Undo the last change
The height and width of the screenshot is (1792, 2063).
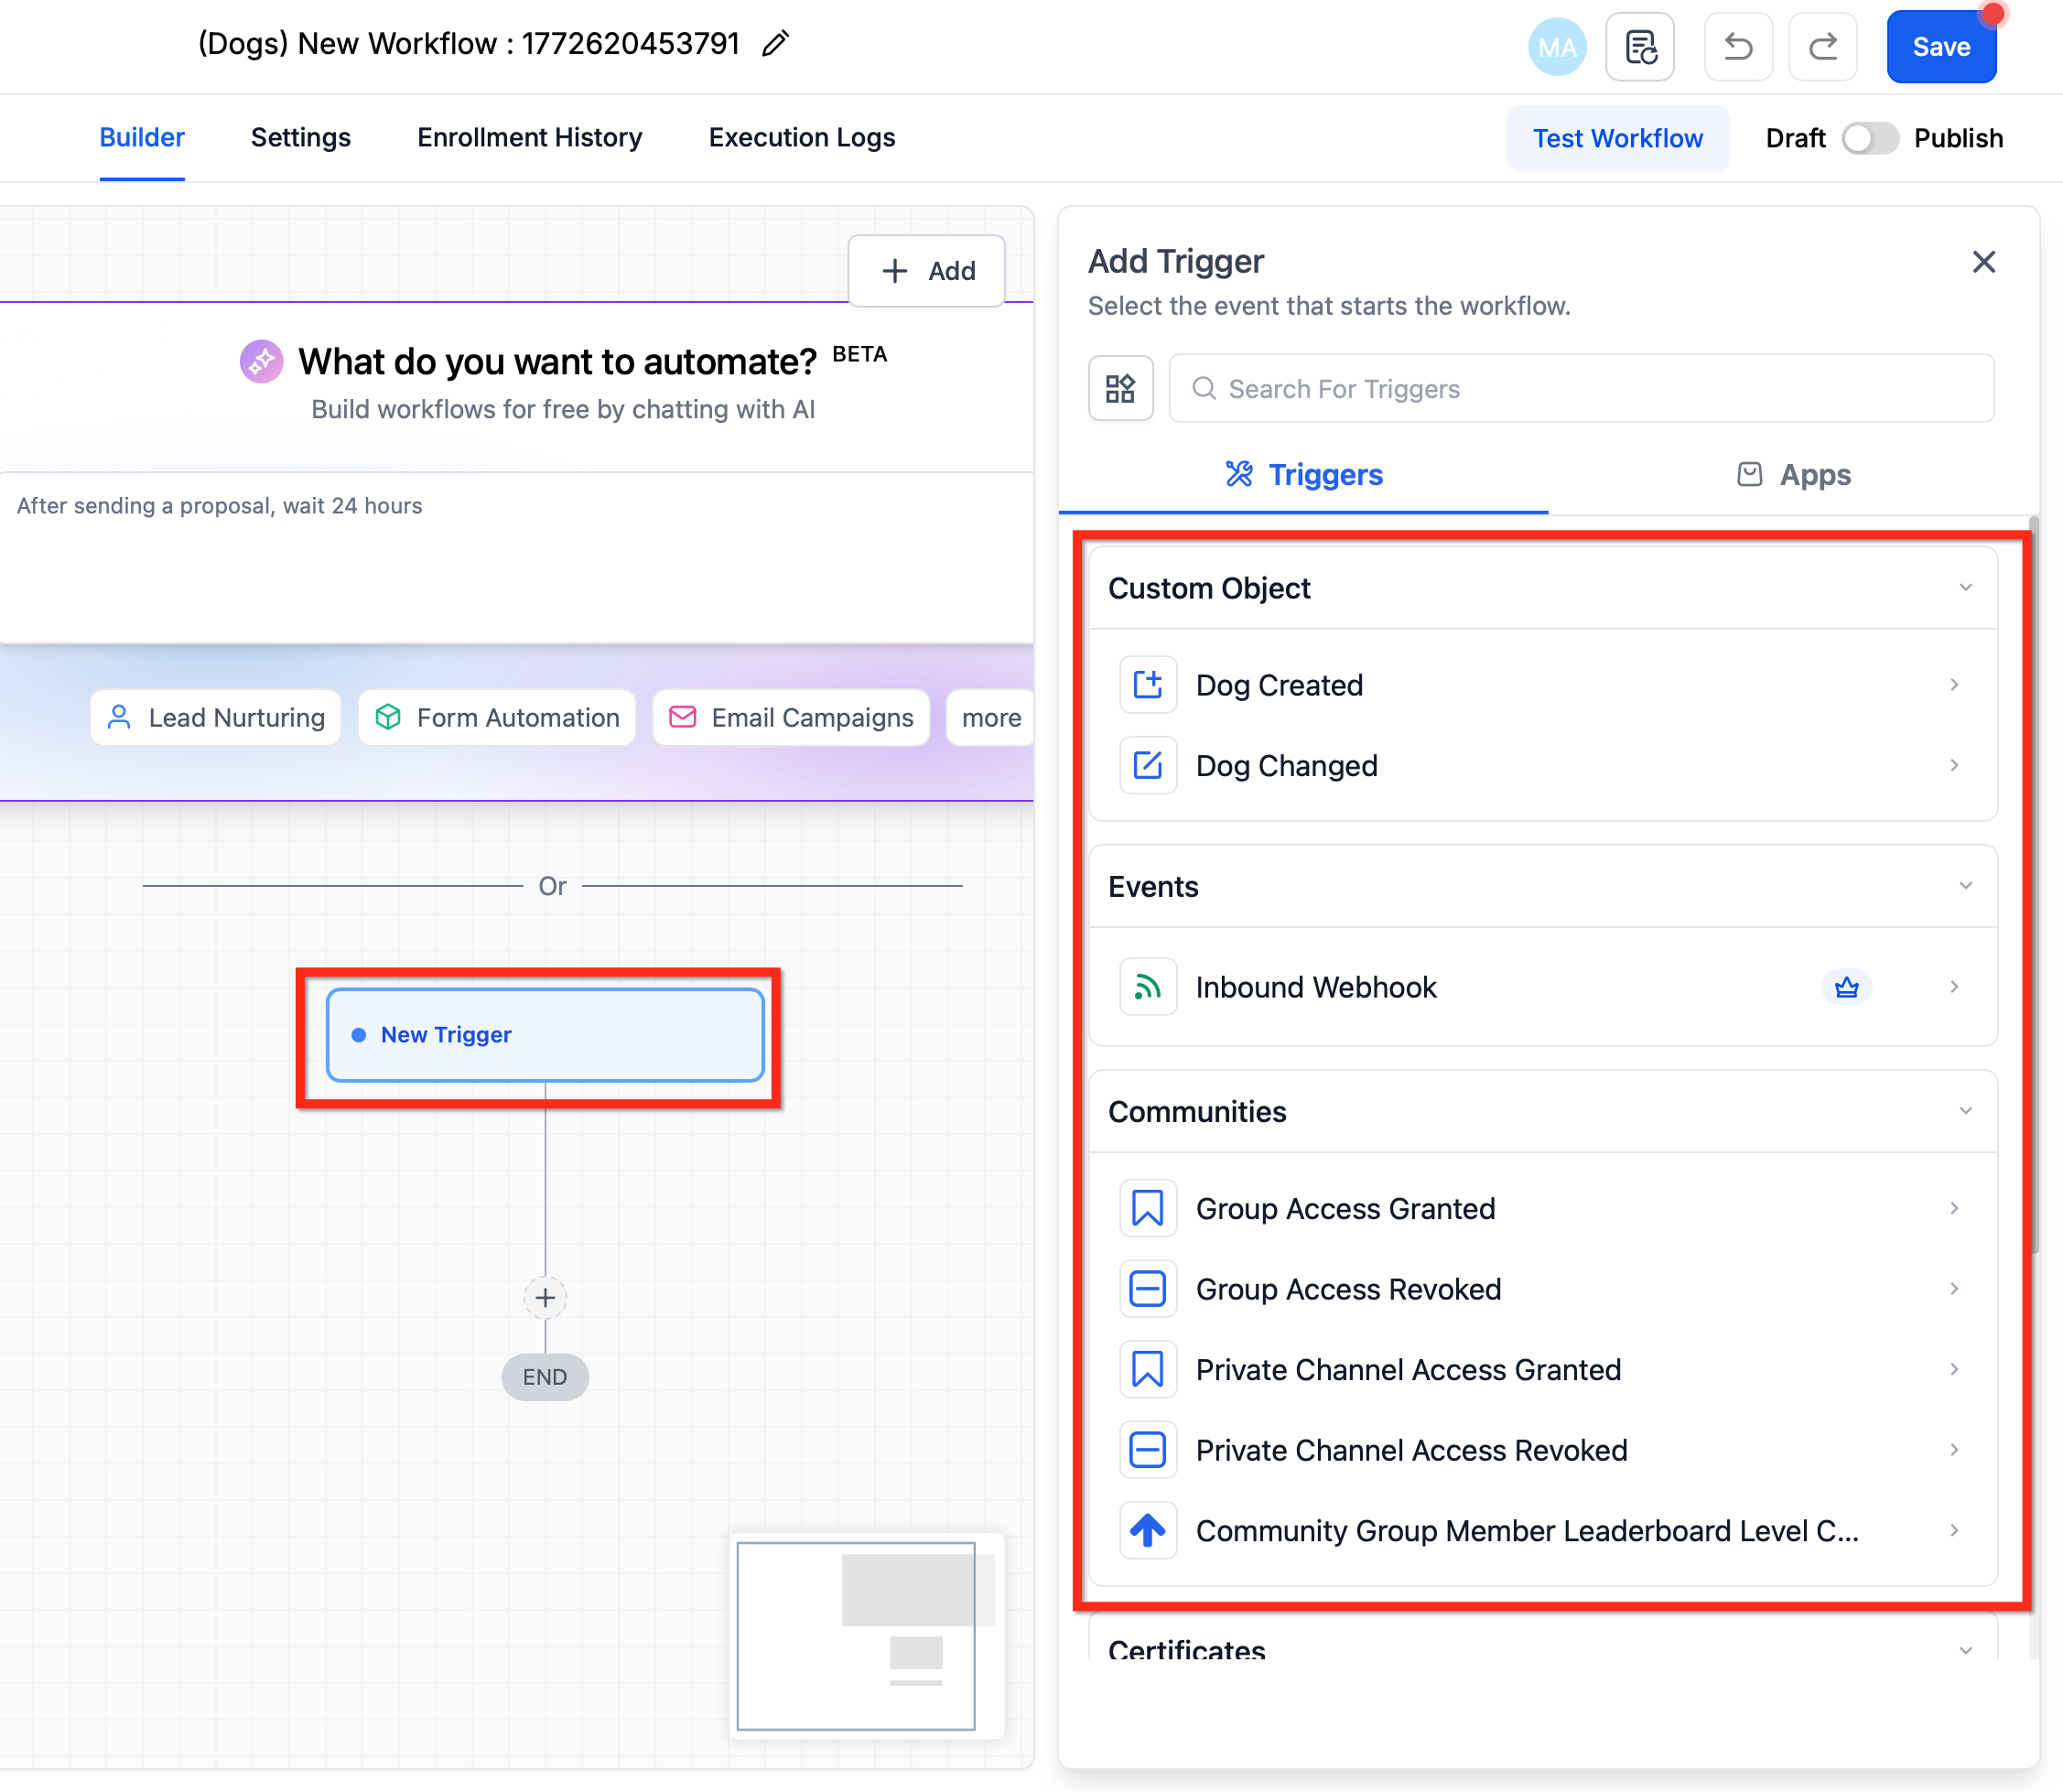click(1738, 47)
